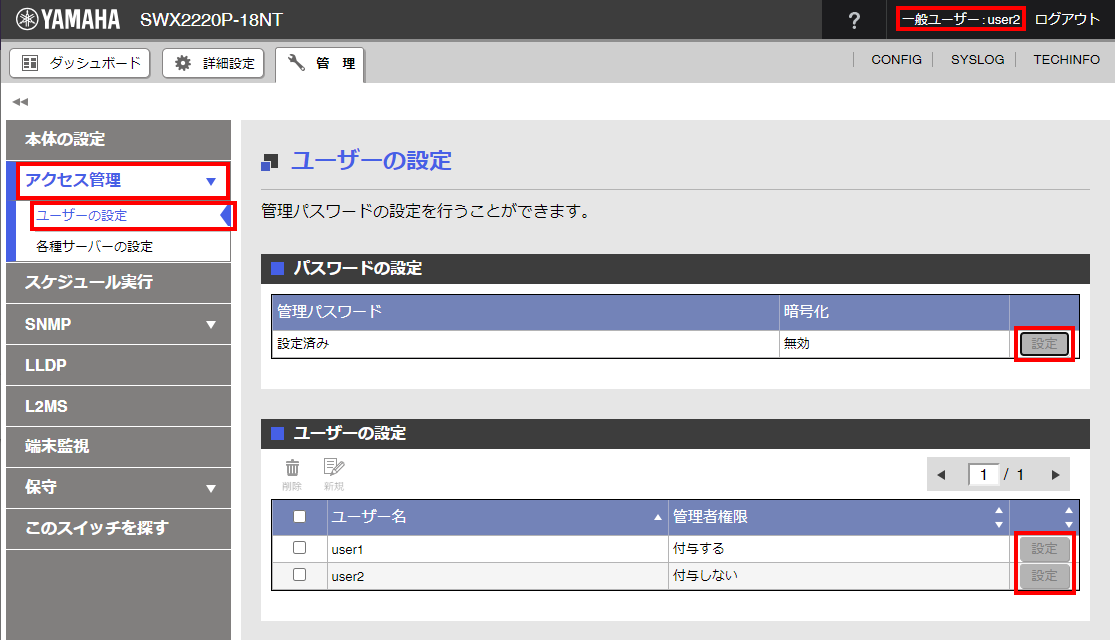The image size is (1115, 640).
Task: Tick the checkbox for user2
Action: (x=299, y=575)
